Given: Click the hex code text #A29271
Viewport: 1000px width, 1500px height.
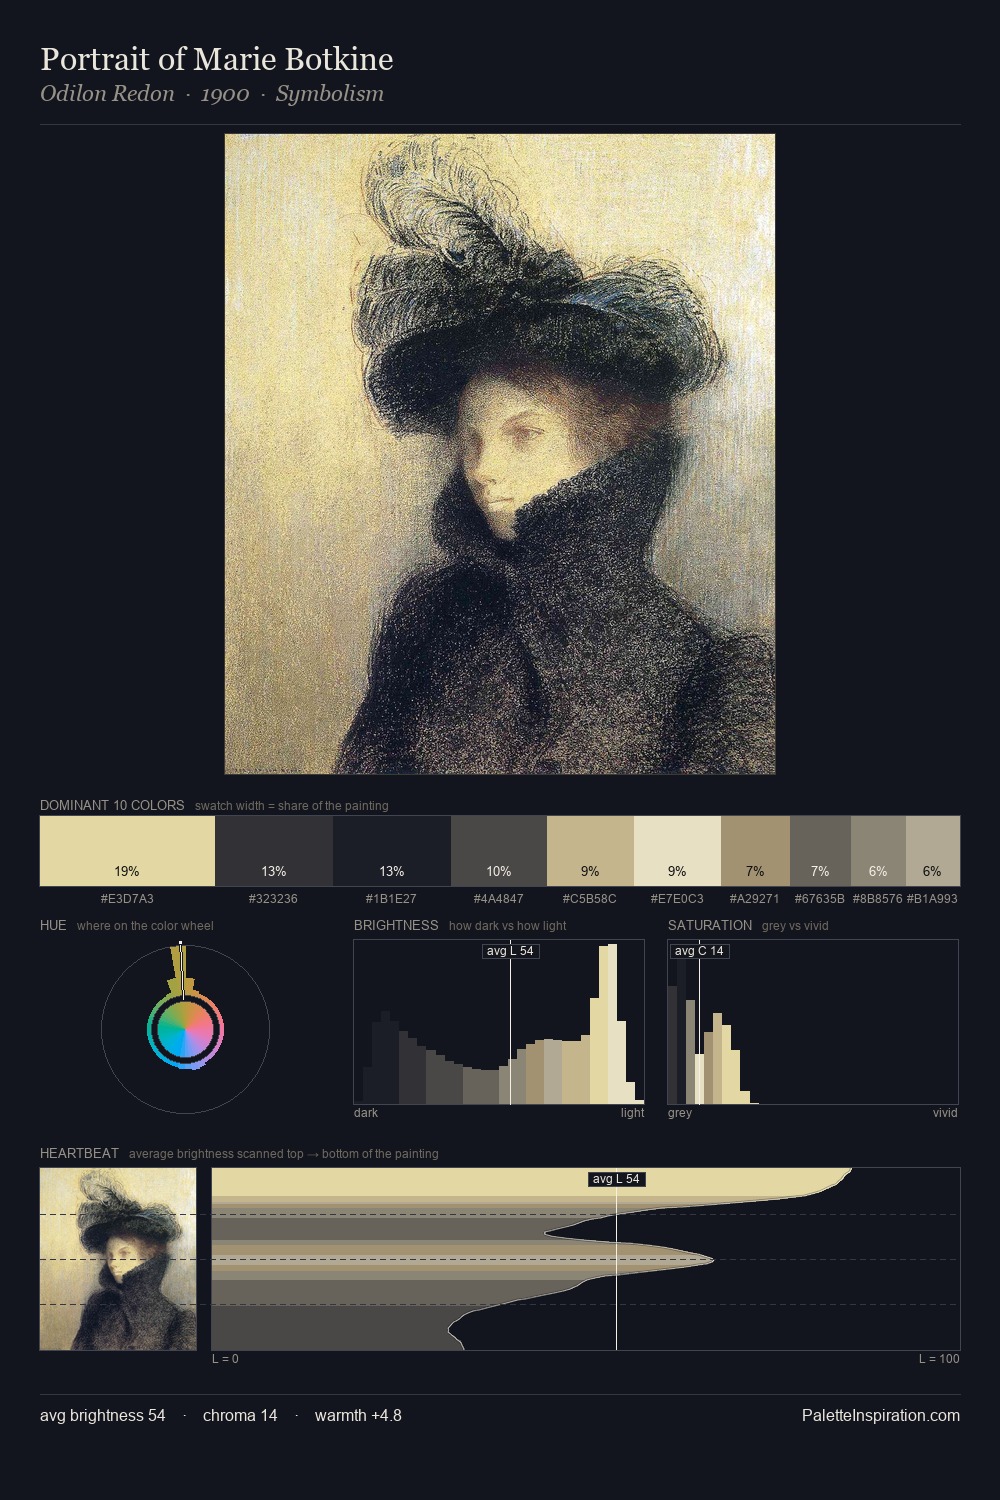Looking at the screenshot, I should pyautogui.click(x=754, y=899).
